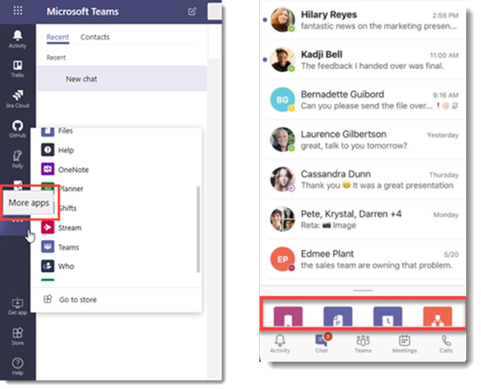
Task: Open the Trello app in sidebar
Action: (x=17, y=69)
